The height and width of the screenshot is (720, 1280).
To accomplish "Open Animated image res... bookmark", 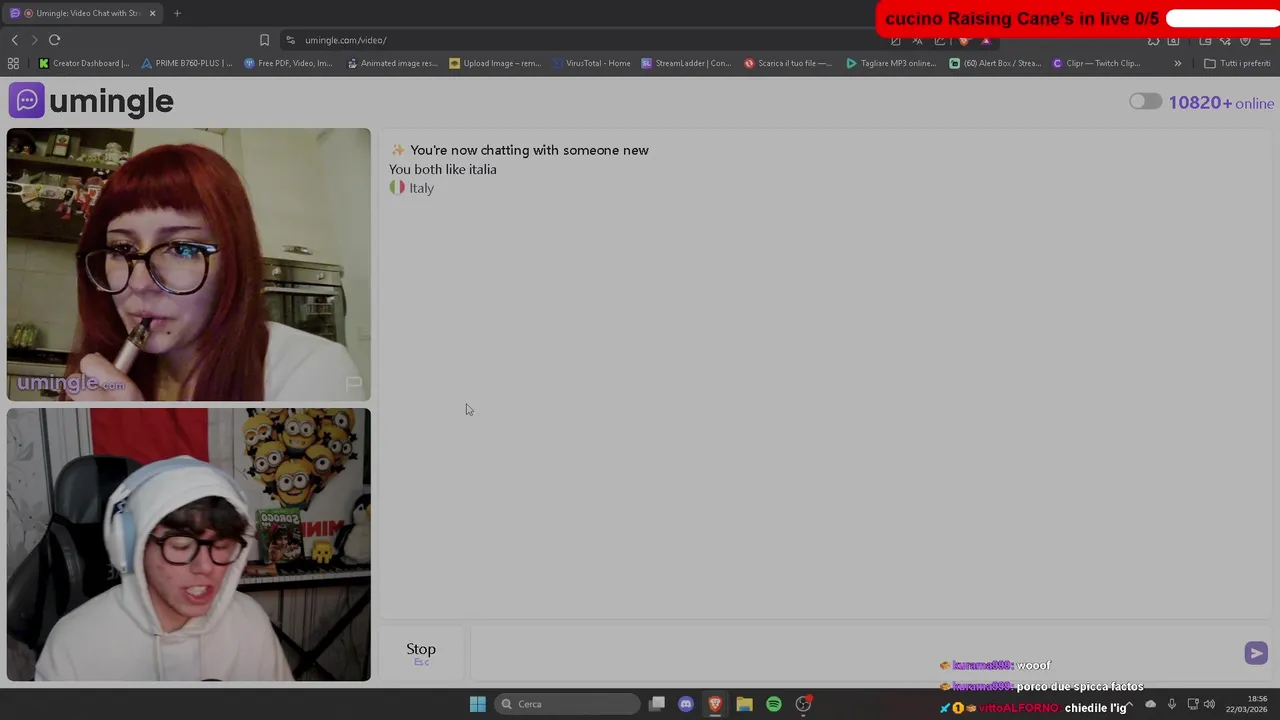I will coord(392,63).
